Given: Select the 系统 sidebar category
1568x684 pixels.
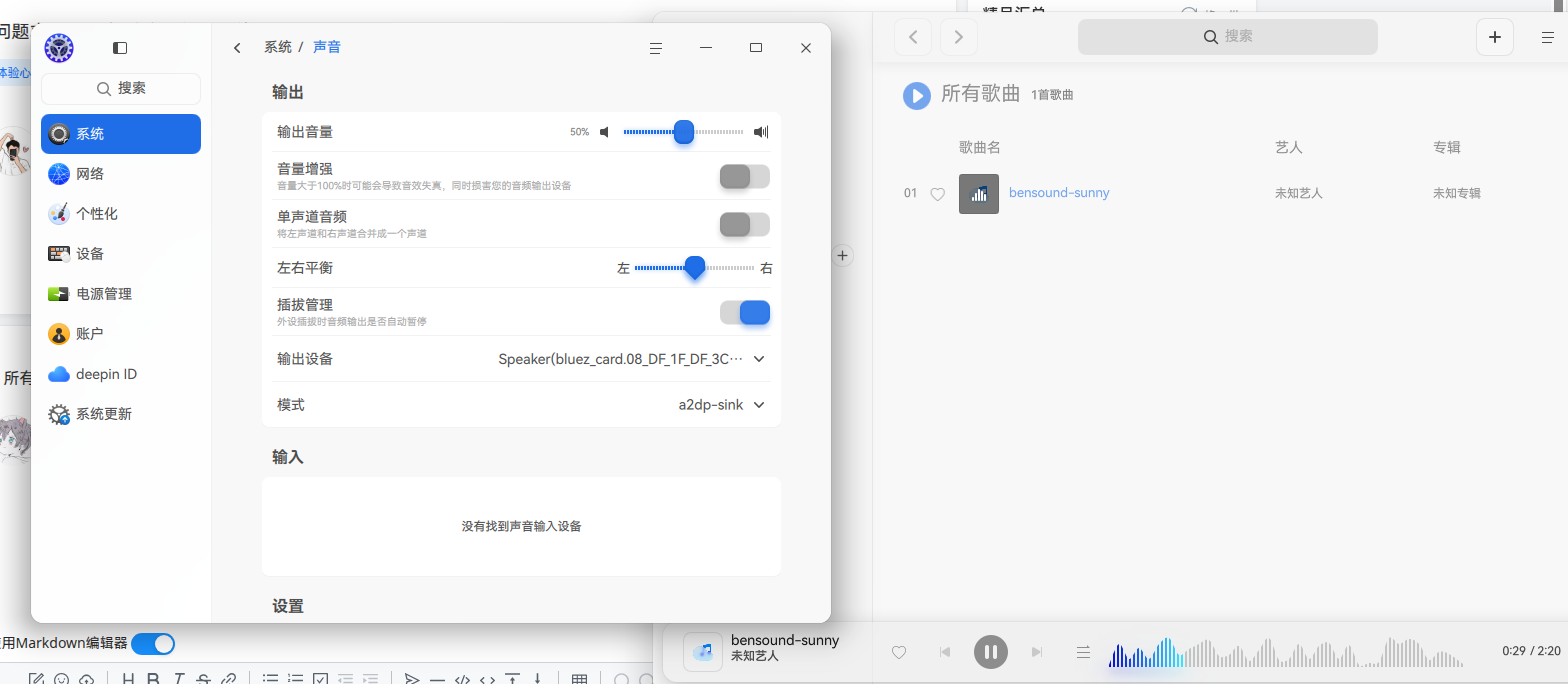Looking at the screenshot, I should point(121,134).
